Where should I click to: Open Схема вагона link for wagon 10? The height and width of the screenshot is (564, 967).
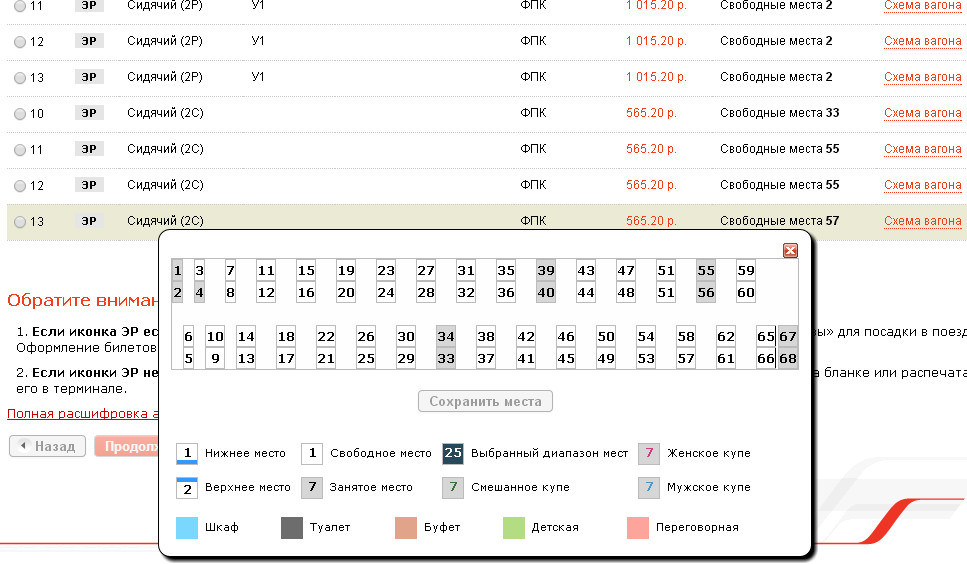tap(922, 113)
